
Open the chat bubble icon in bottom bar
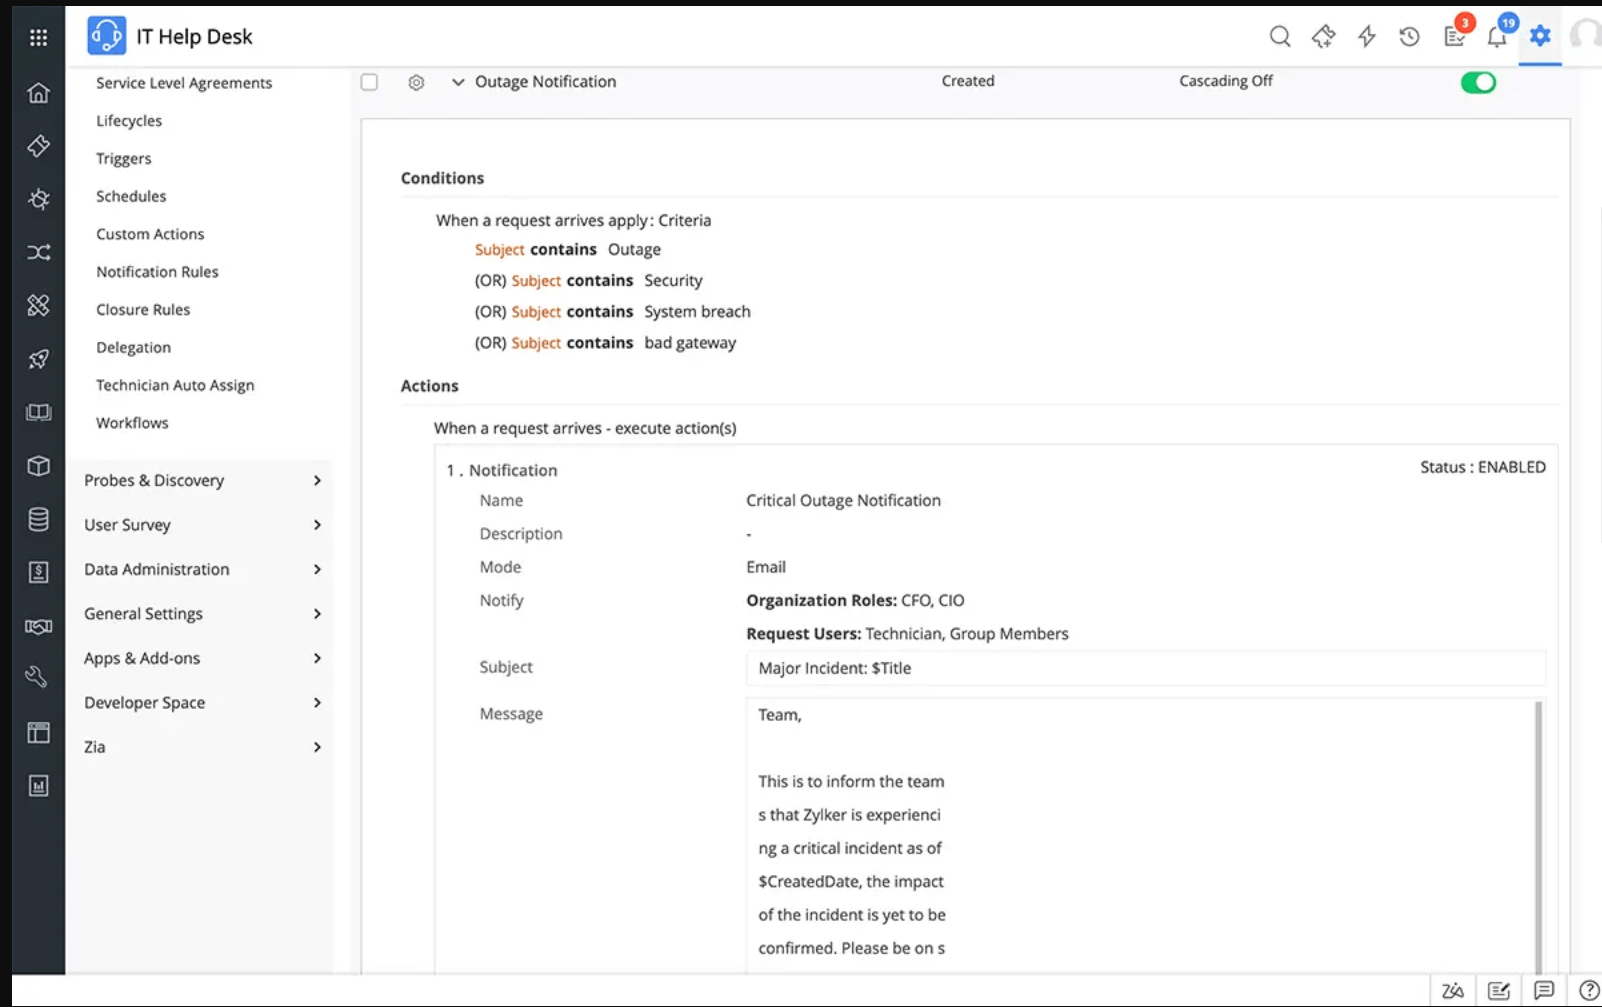1544,990
